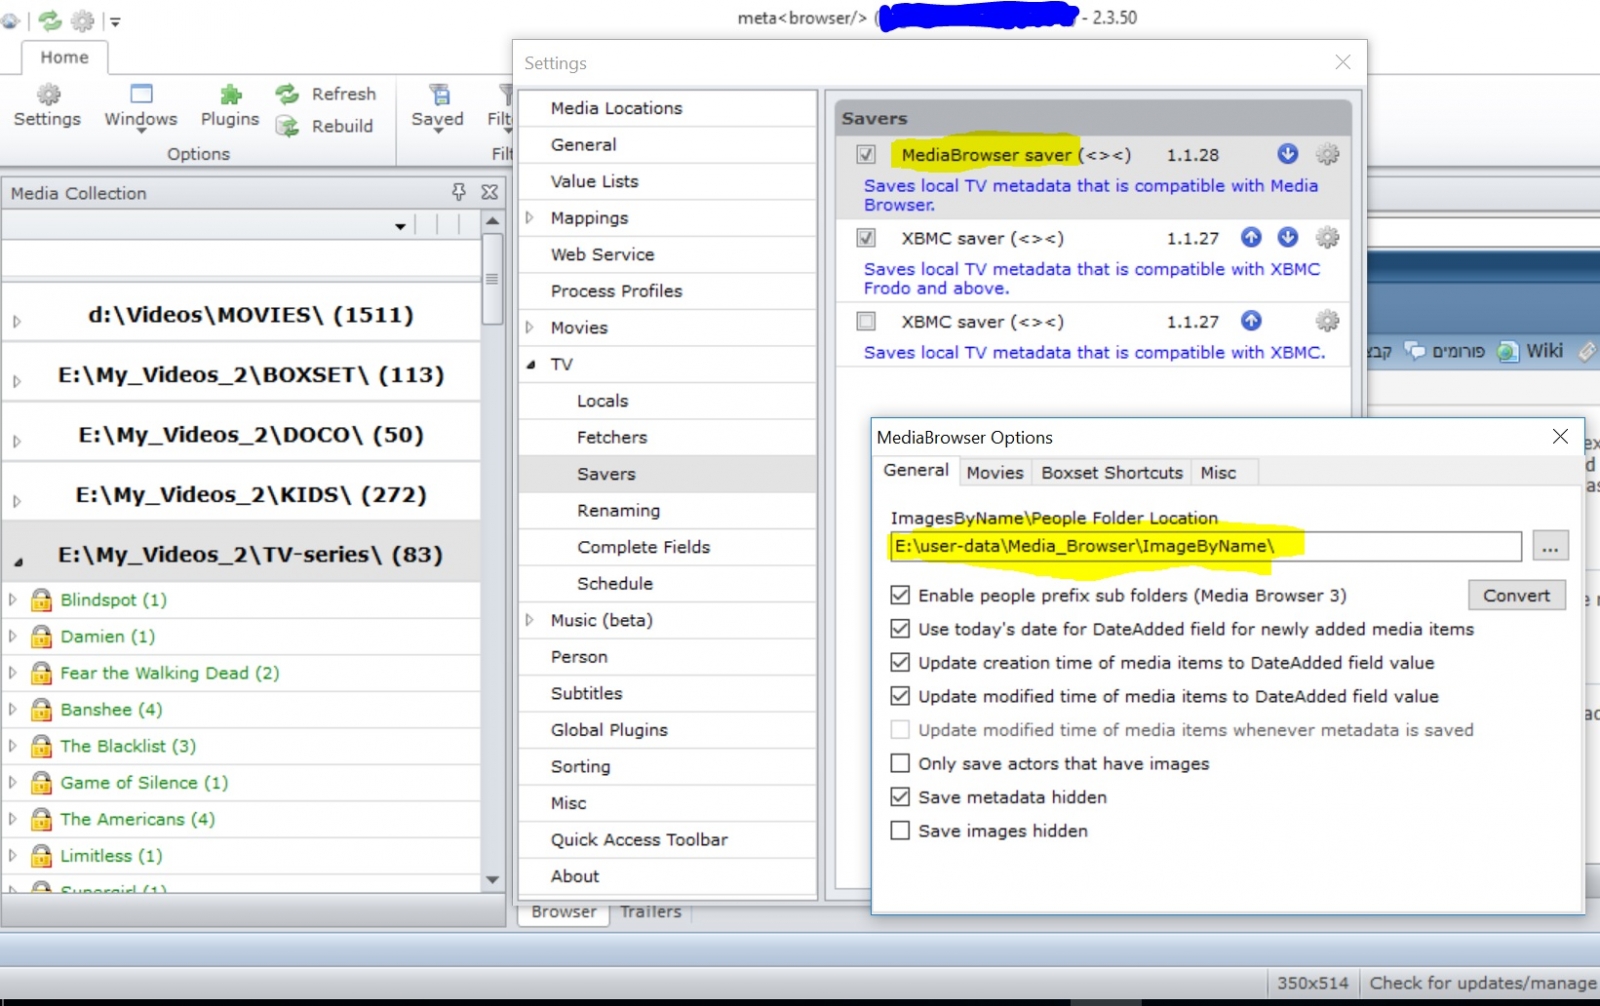Viewport: 1600px width, 1006px height.
Task: Expand d:\Videos\MOVIES\ collection
Action: pos(17,321)
